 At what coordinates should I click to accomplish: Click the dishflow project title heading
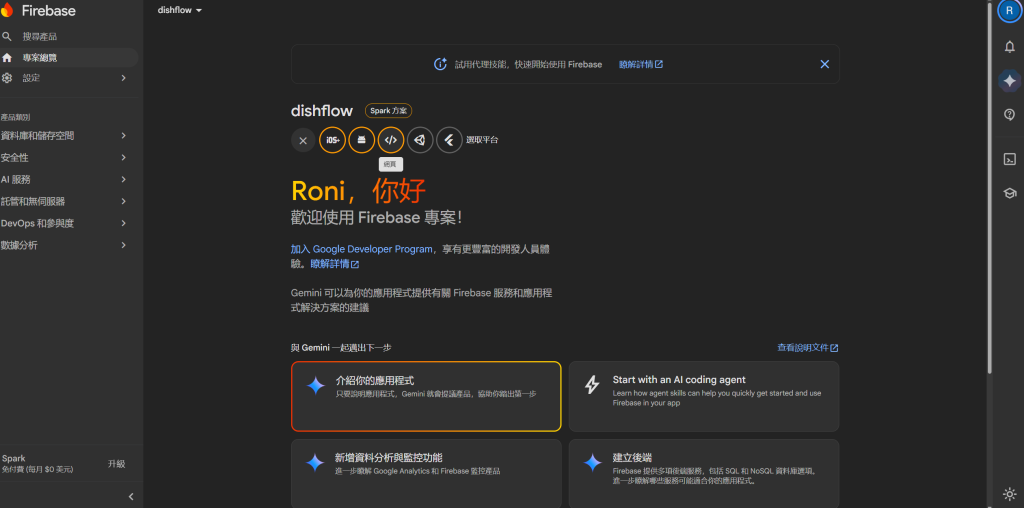[322, 111]
